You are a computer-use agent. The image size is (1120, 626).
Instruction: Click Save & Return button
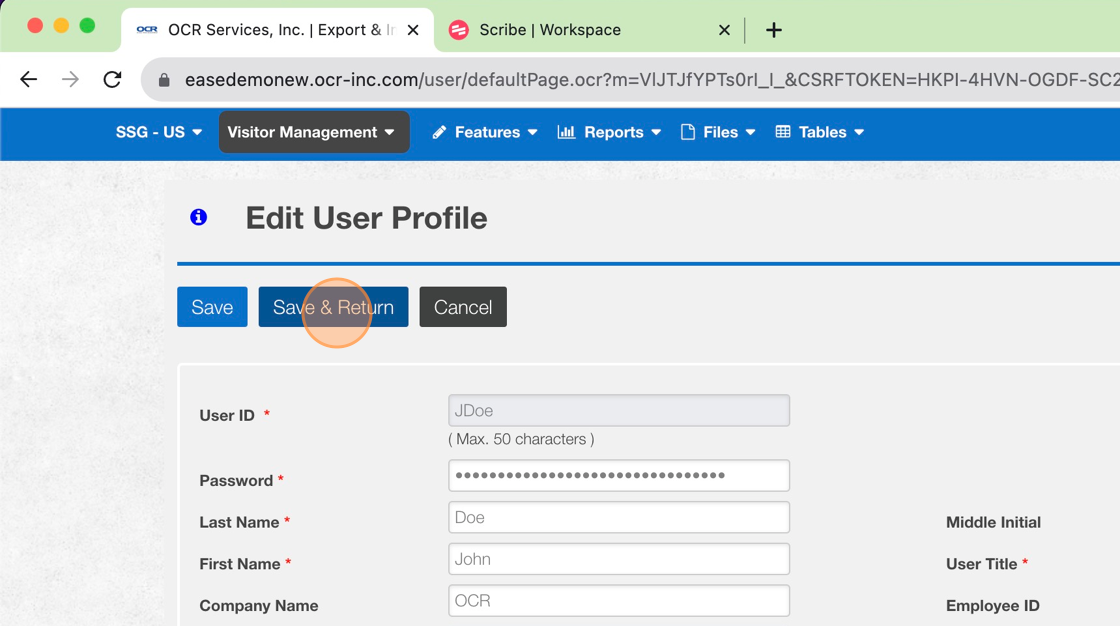[x=333, y=307]
